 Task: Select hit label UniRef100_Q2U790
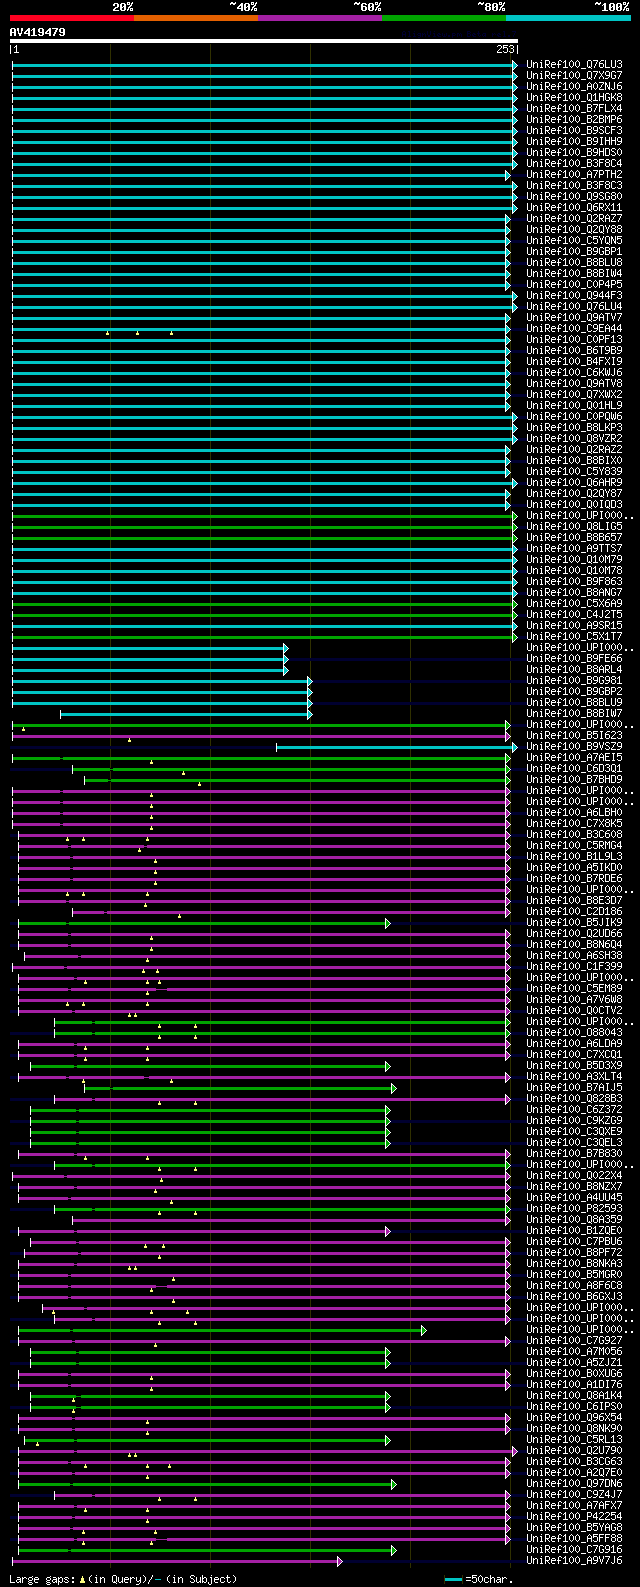click(574, 1451)
